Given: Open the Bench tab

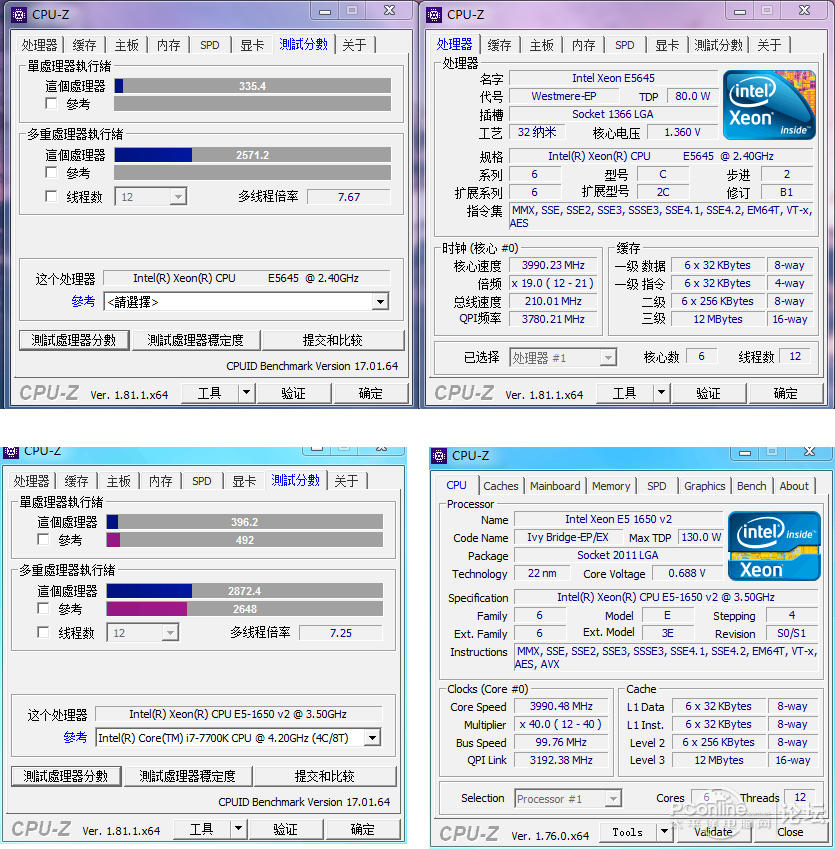Looking at the screenshot, I should point(752,486).
